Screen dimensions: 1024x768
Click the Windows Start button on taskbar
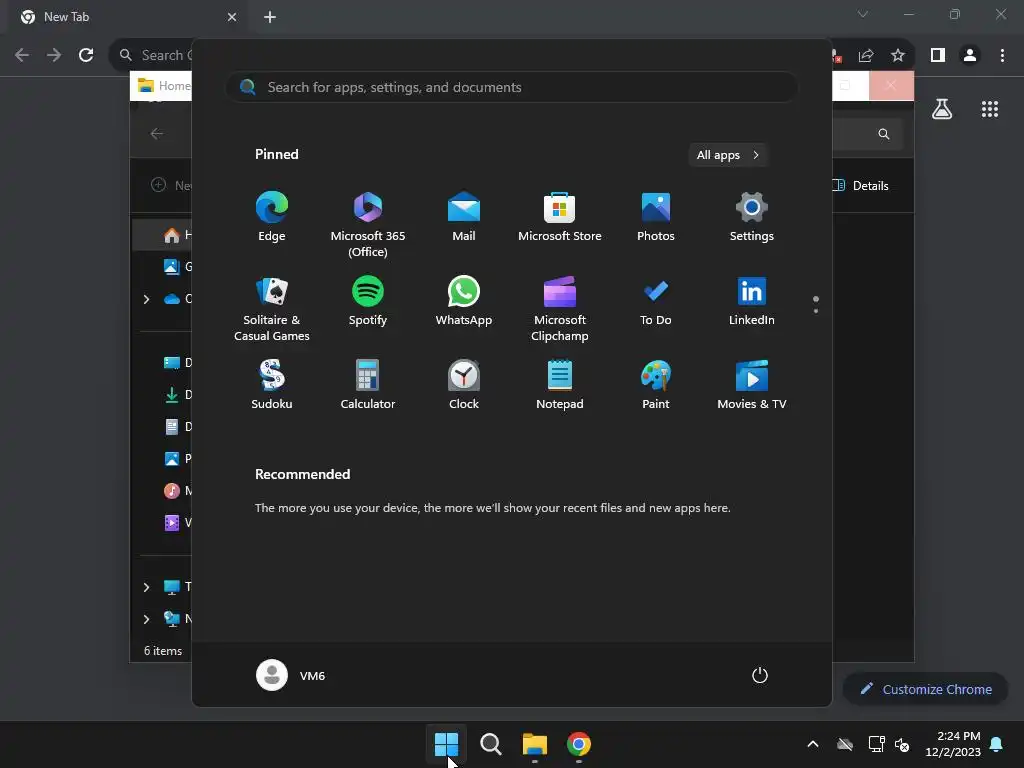[x=447, y=744]
